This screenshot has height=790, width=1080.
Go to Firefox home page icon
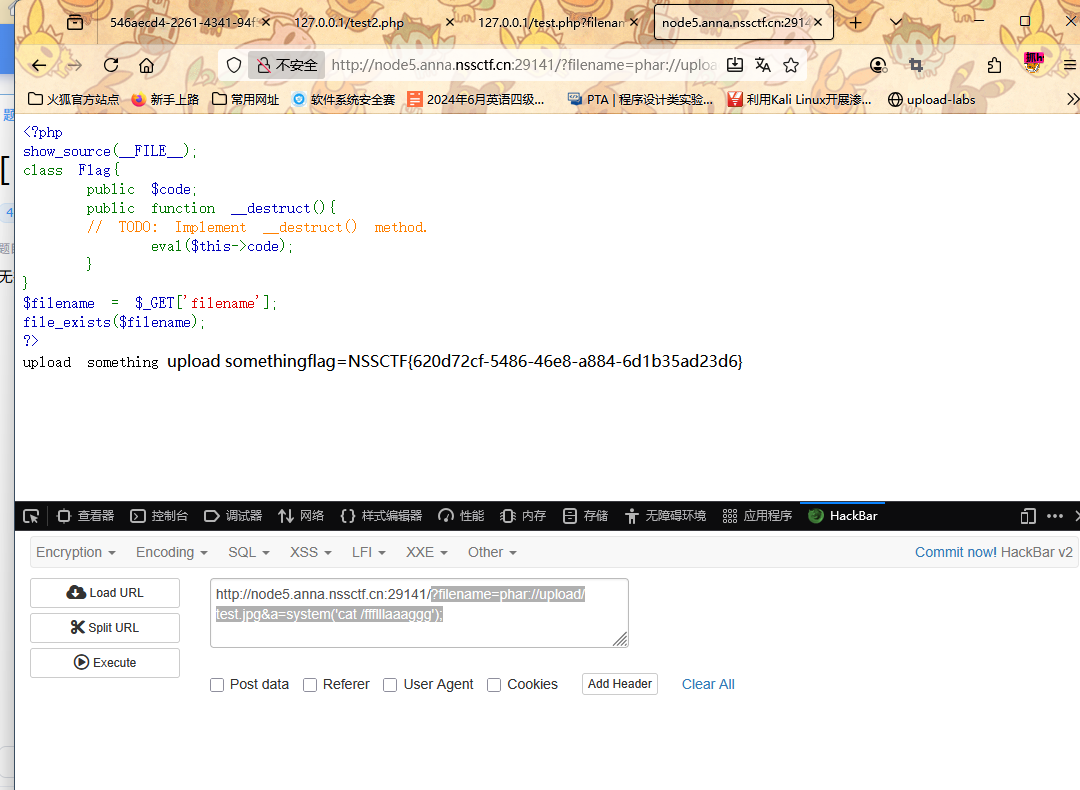pos(146,65)
